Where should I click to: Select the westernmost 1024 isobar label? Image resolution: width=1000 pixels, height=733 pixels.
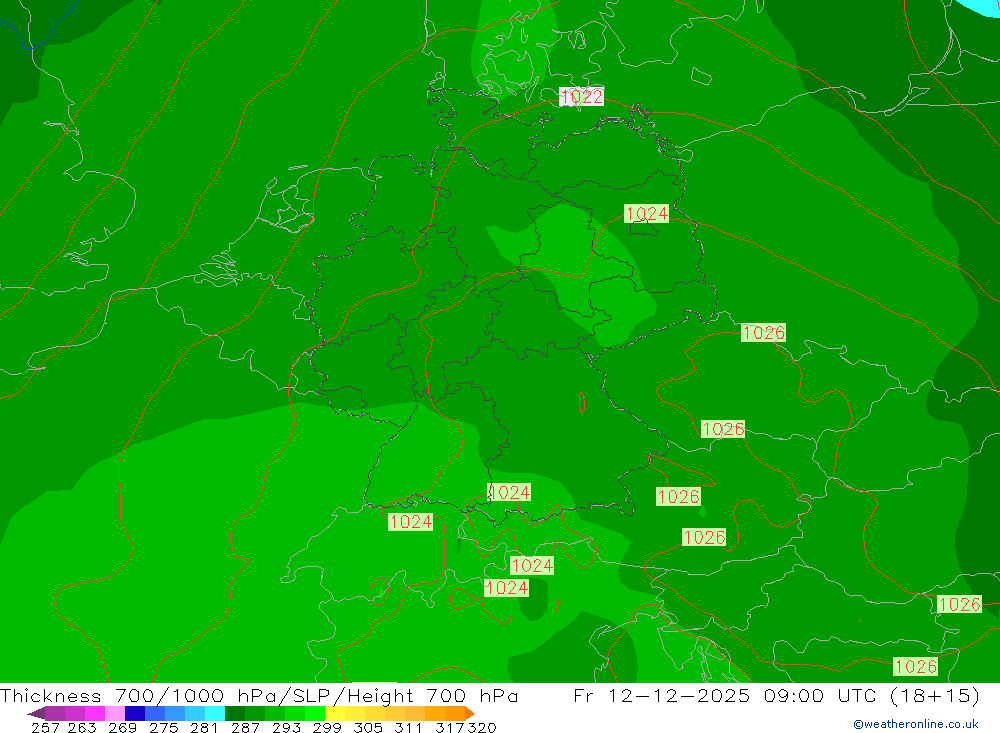pyautogui.click(x=411, y=522)
